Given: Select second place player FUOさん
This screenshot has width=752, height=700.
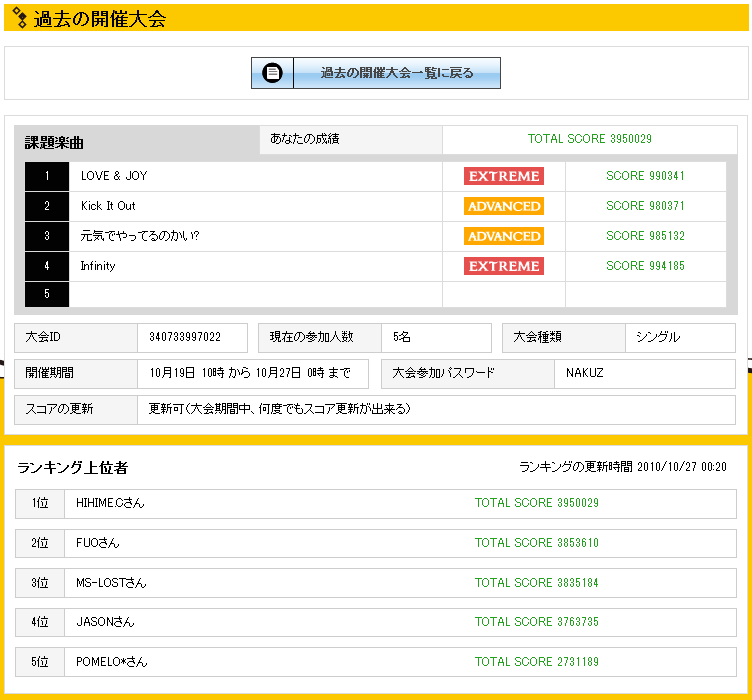Looking at the screenshot, I should 98,543.
